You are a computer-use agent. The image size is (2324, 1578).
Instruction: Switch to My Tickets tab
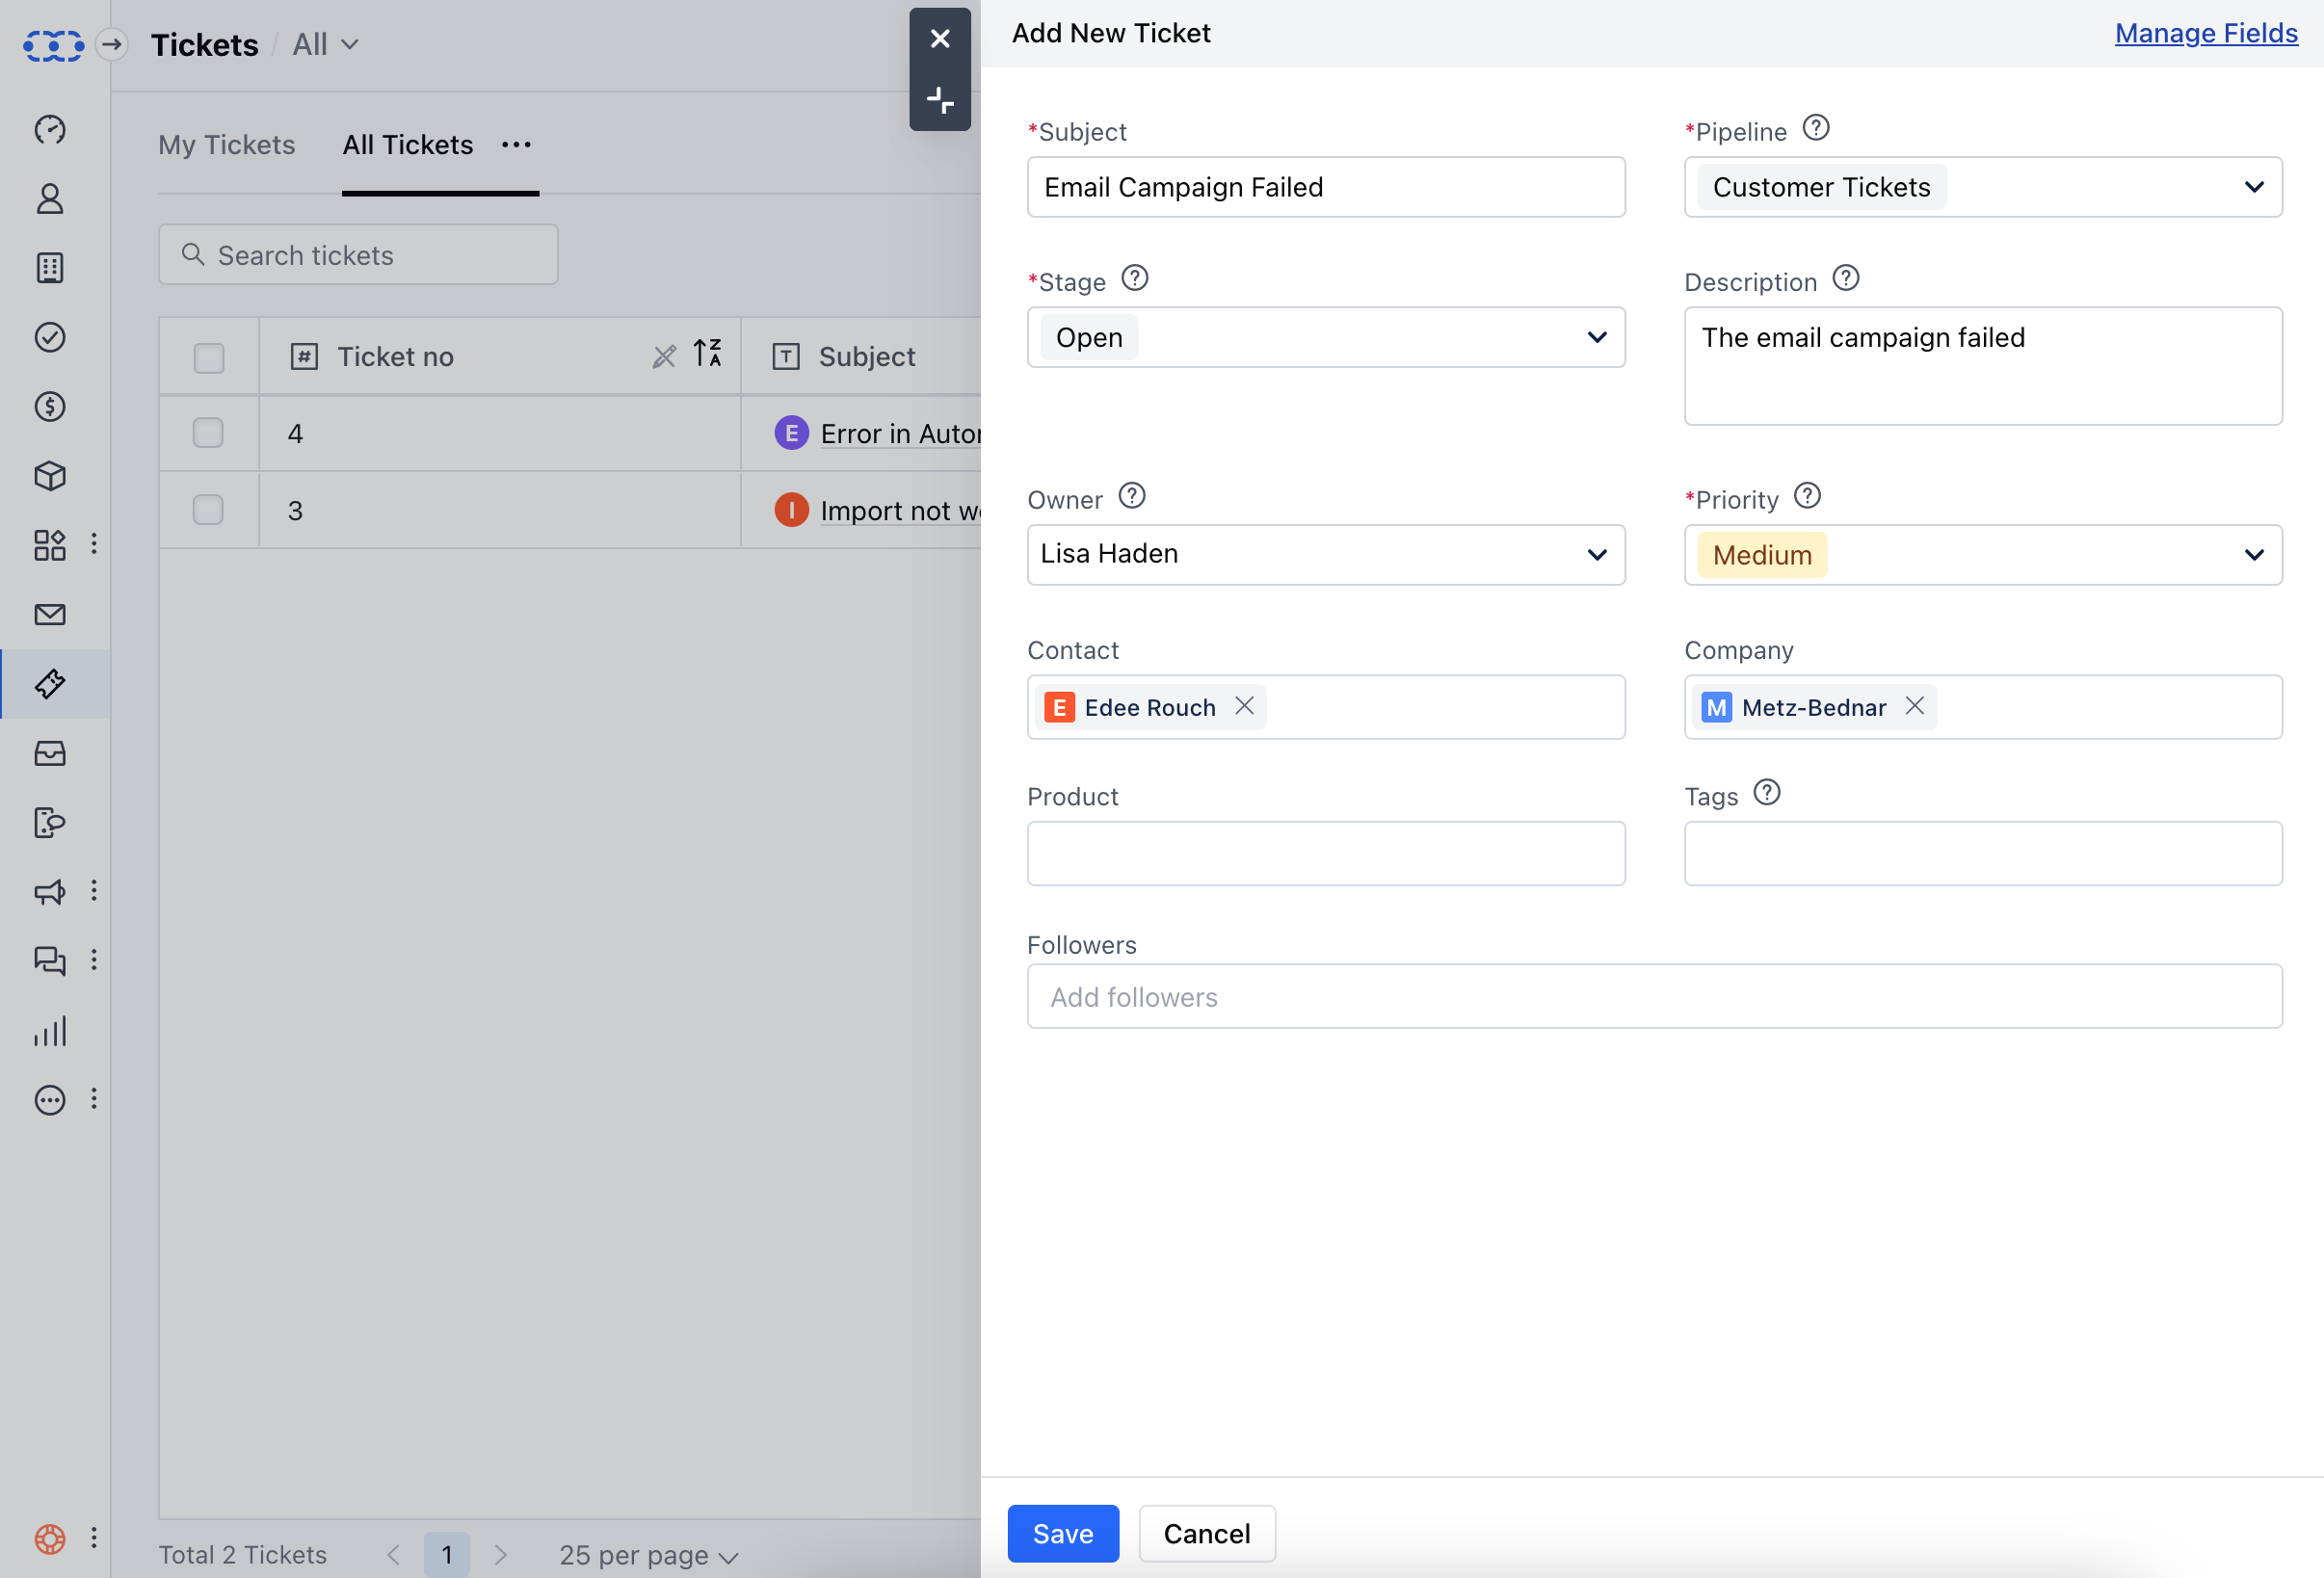pyautogui.click(x=227, y=145)
